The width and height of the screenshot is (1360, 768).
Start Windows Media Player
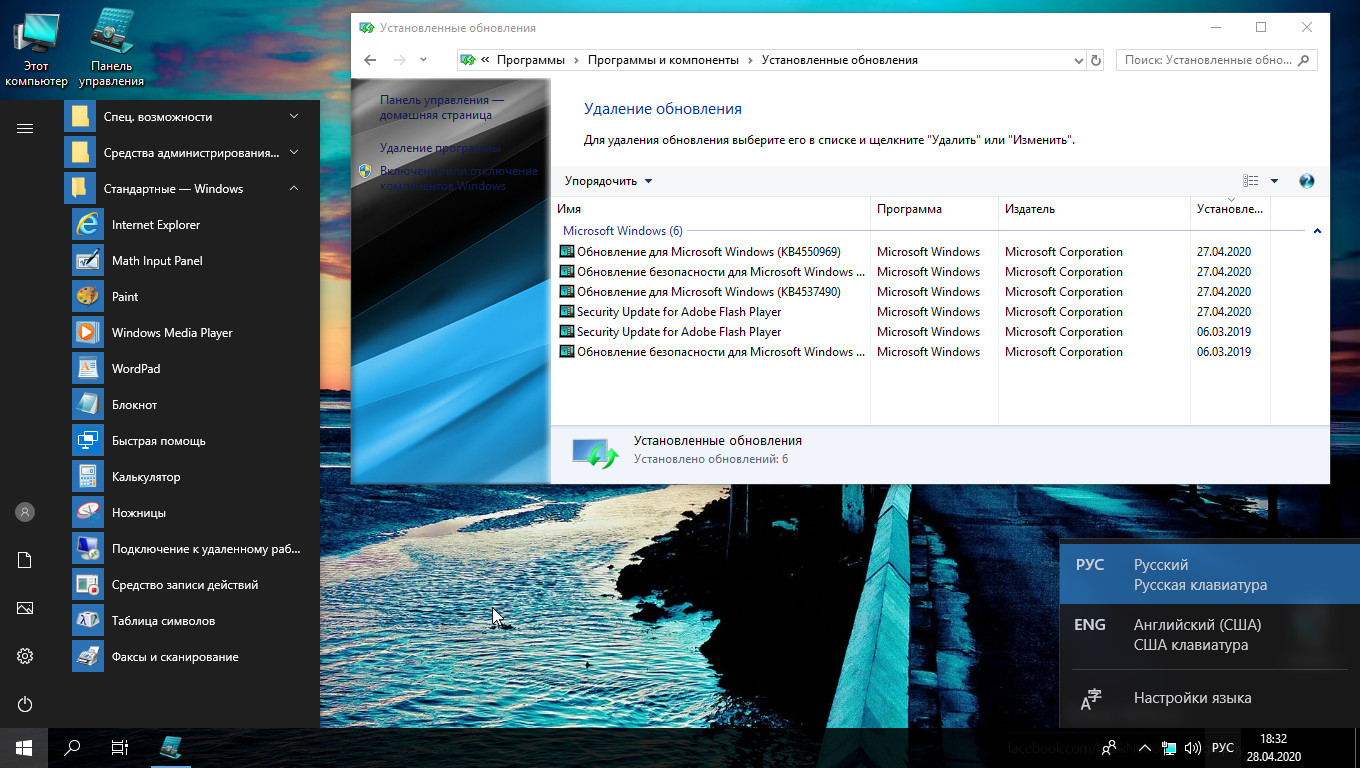186,333
